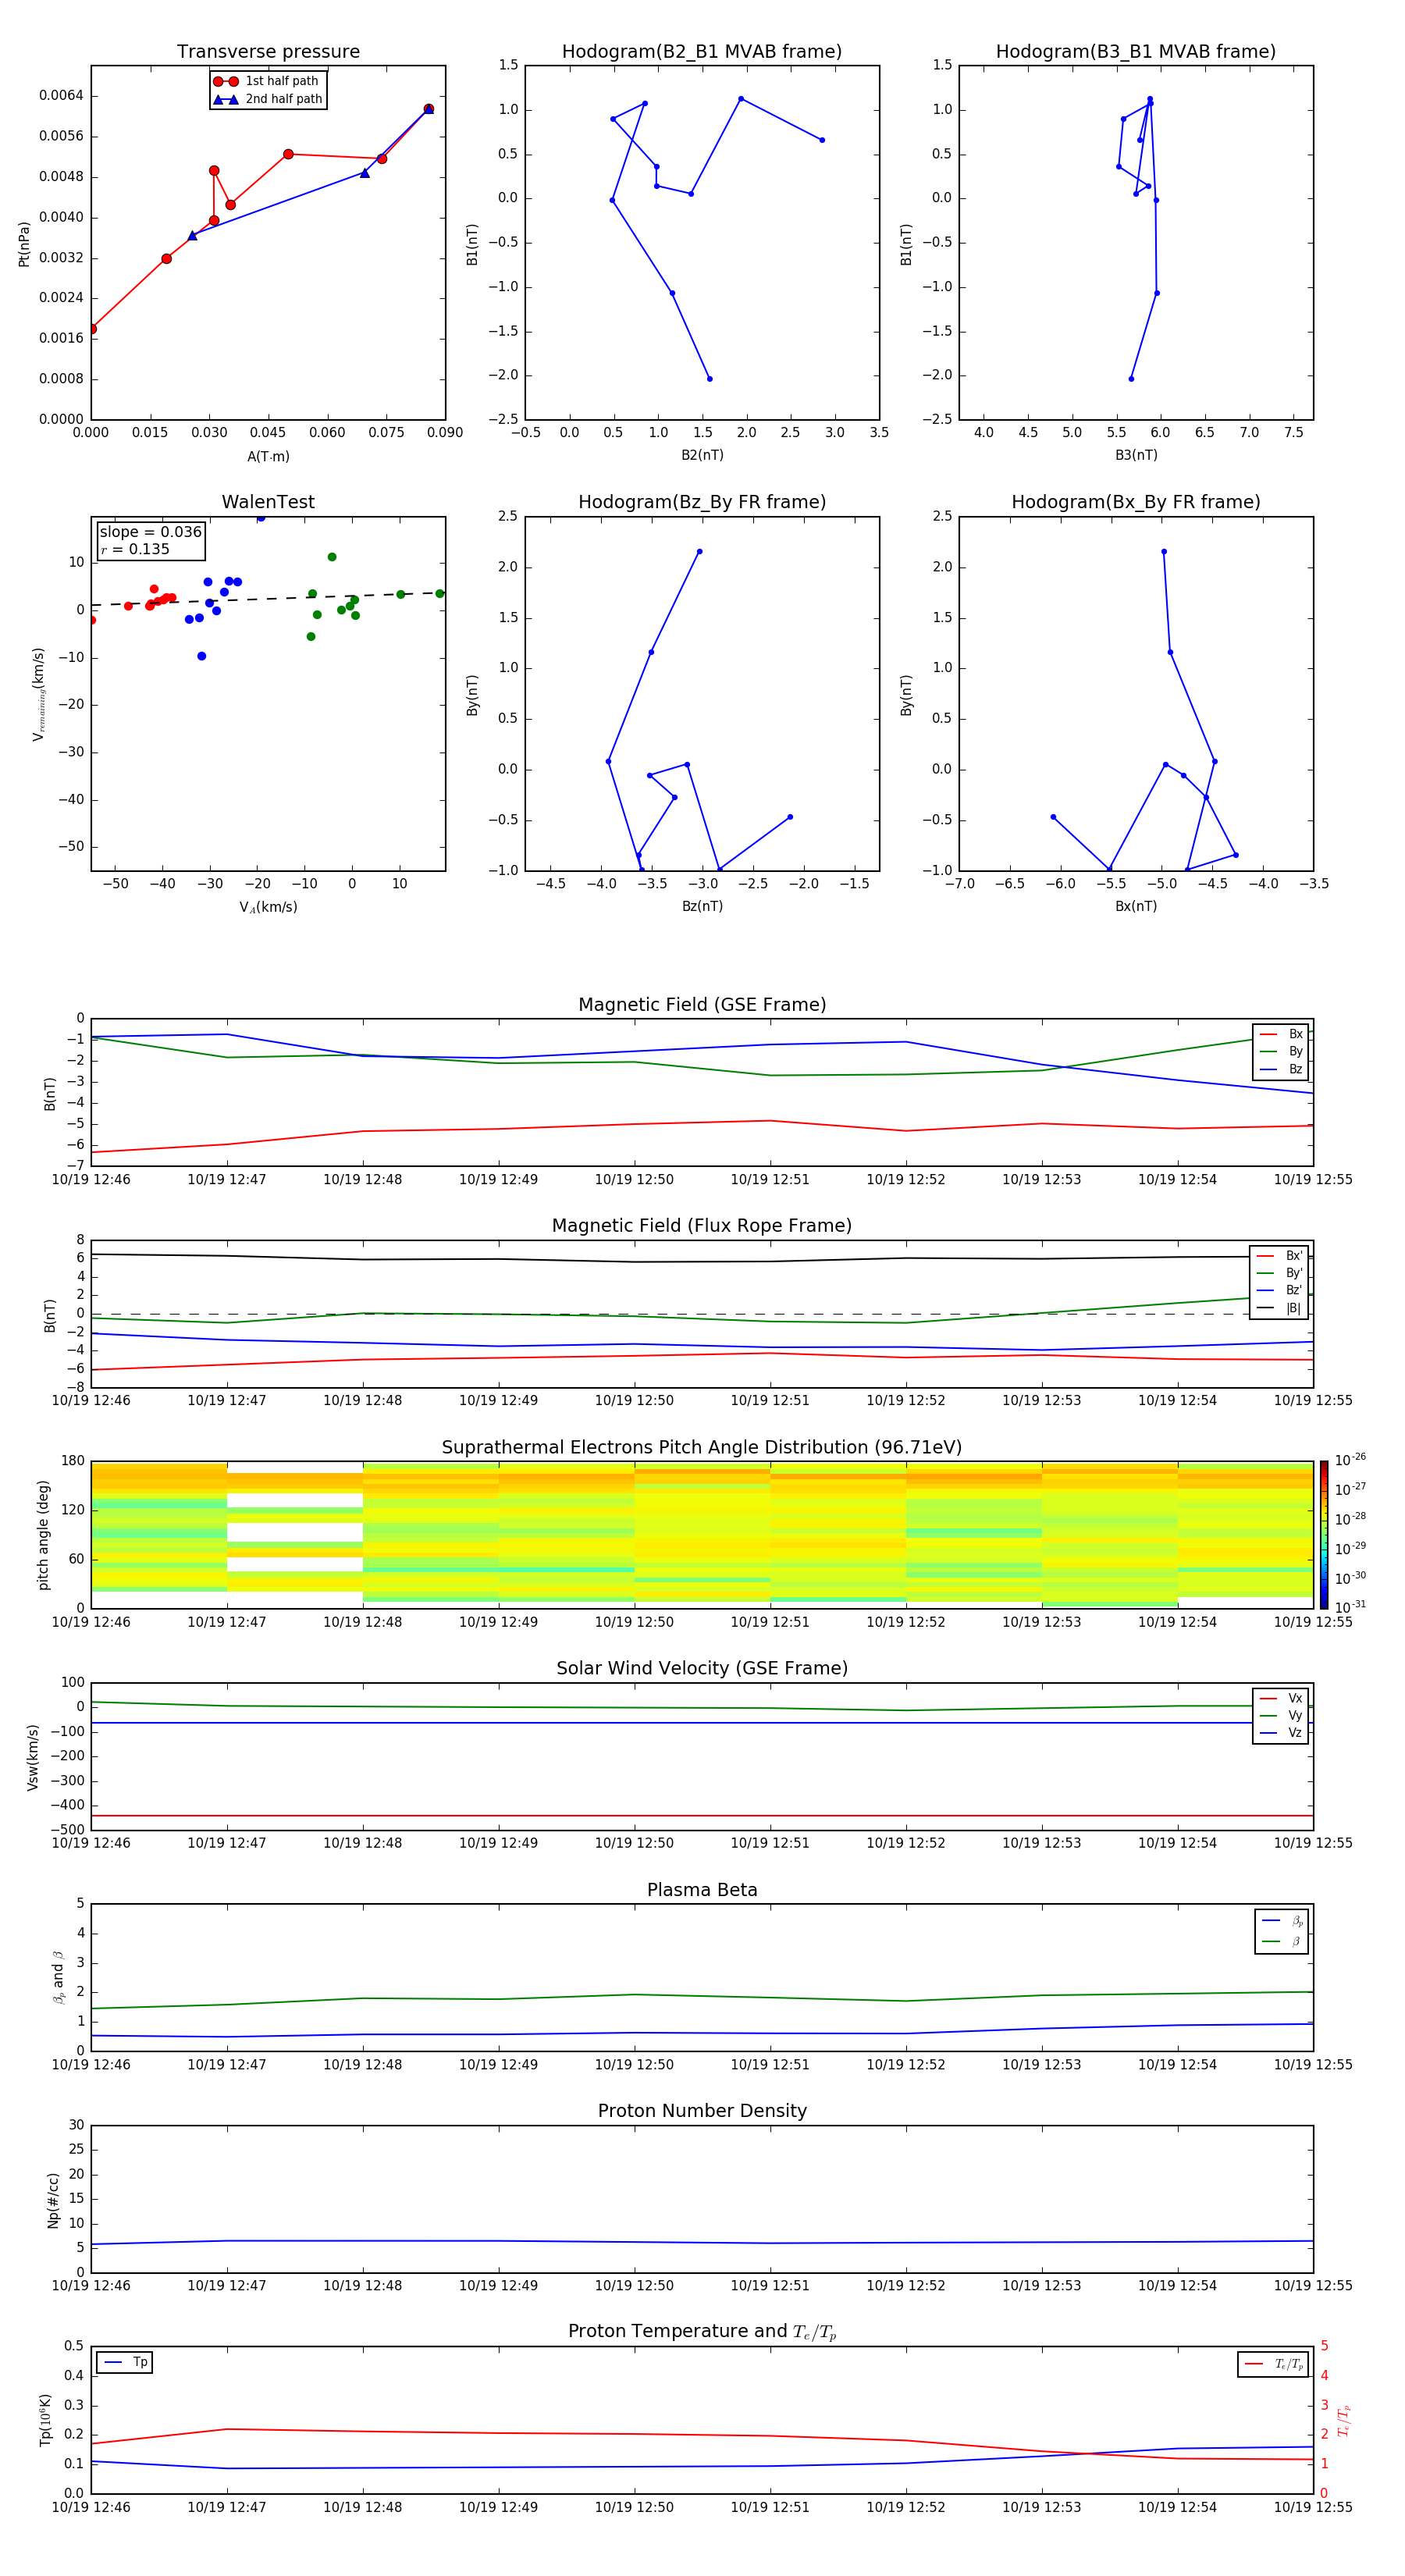
Task: Click the "B2(nT)" x-axis label
Action: 702,455
